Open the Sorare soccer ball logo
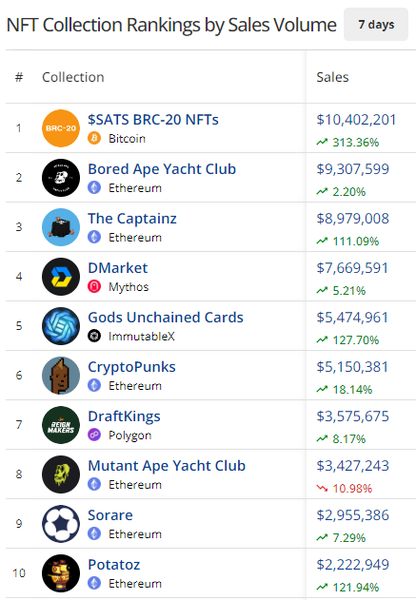The width and height of the screenshot is (416, 600). click(x=61, y=523)
